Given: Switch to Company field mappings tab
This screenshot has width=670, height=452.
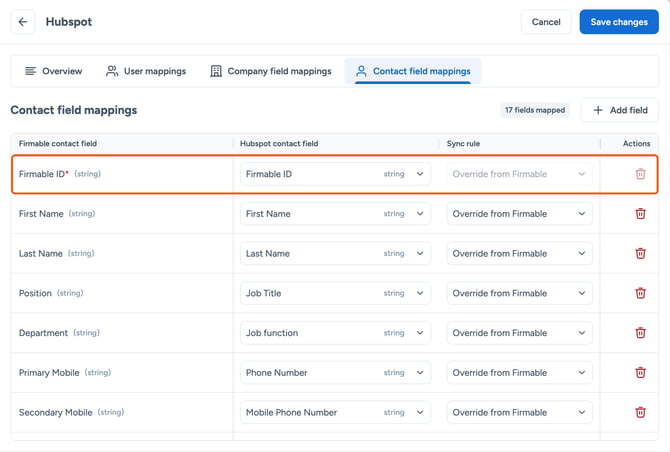Looking at the screenshot, I should tap(270, 71).
